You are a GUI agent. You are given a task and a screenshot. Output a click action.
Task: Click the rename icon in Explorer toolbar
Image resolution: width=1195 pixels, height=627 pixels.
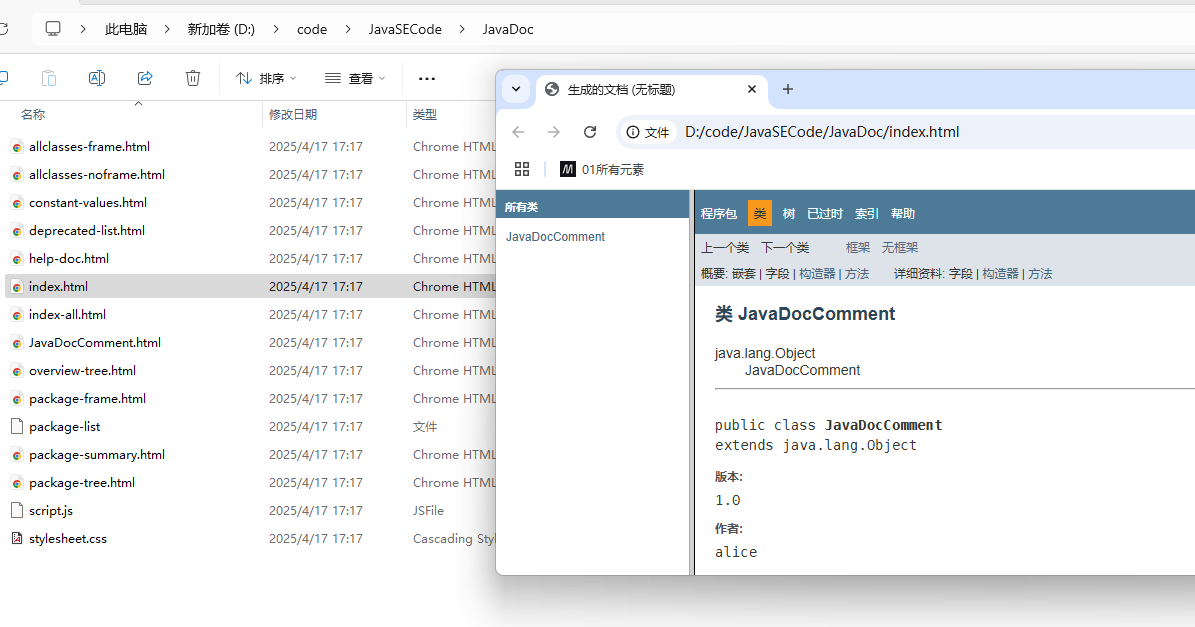tap(97, 78)
